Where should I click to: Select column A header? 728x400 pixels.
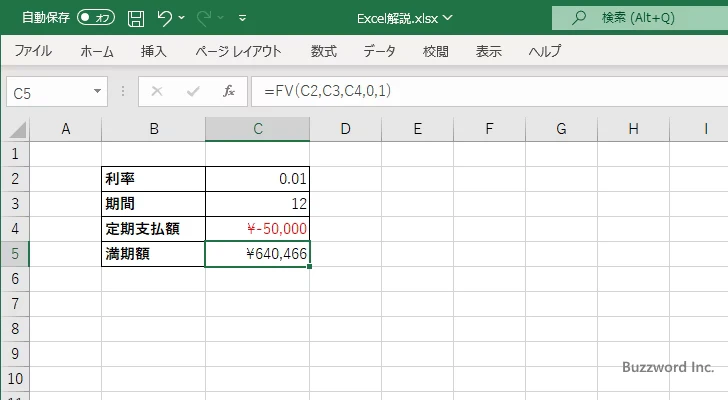click(65, 129)
